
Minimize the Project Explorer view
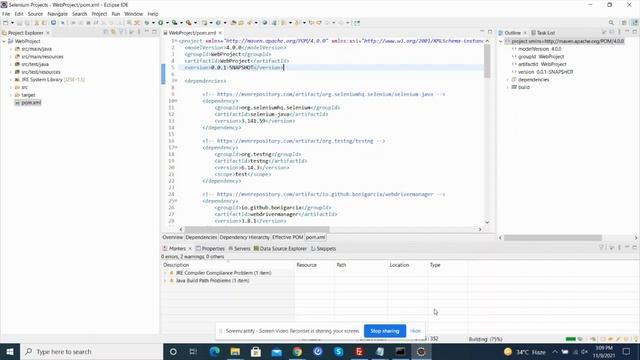click(147, 32)
